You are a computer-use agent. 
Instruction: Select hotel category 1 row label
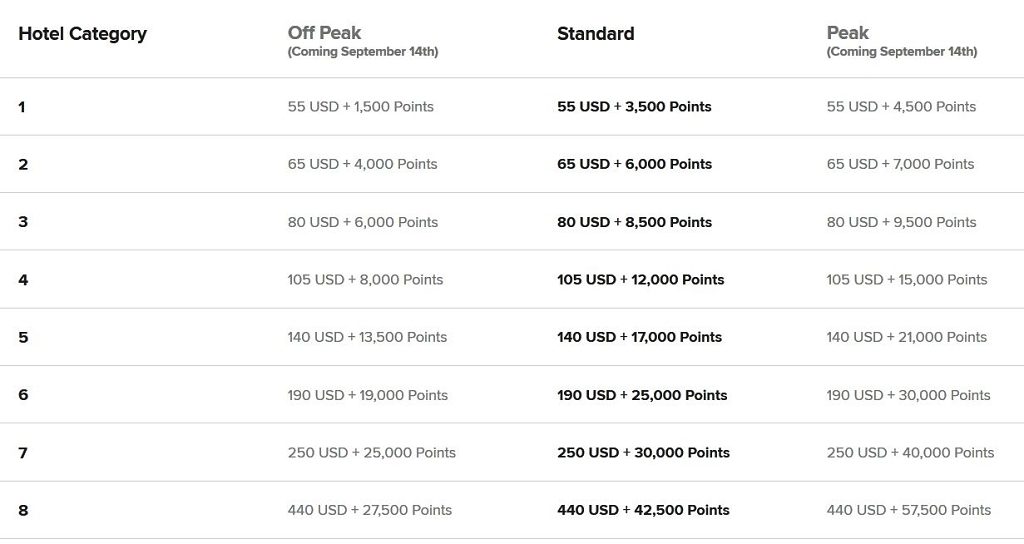click(22, 107)
